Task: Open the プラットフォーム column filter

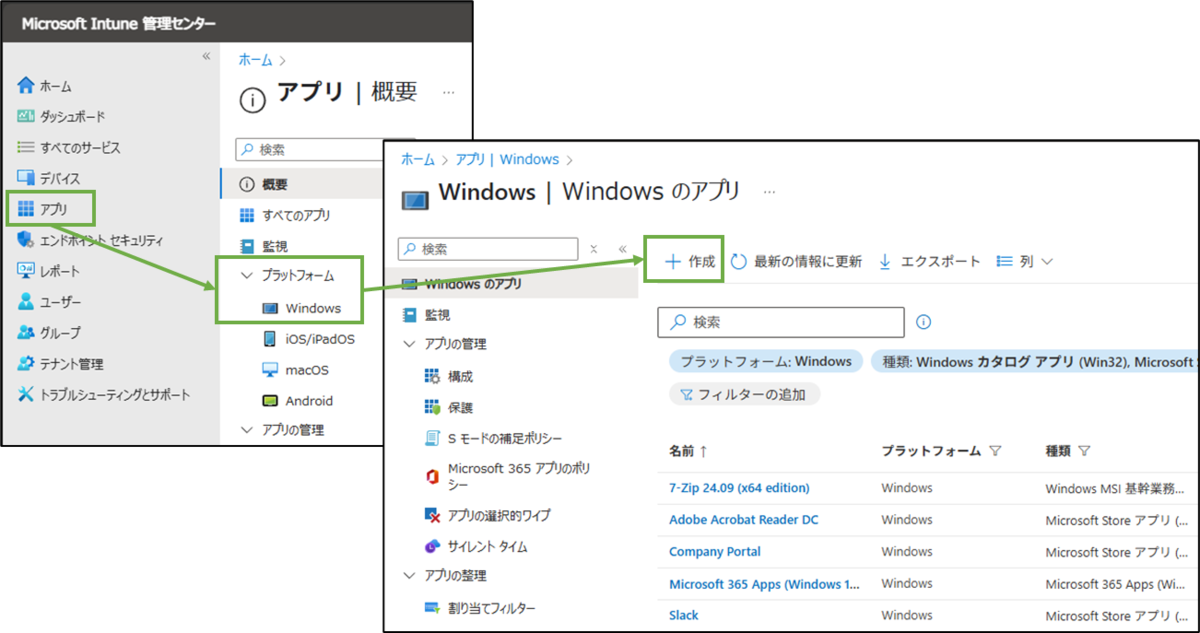Action: [x=995, y=451]
